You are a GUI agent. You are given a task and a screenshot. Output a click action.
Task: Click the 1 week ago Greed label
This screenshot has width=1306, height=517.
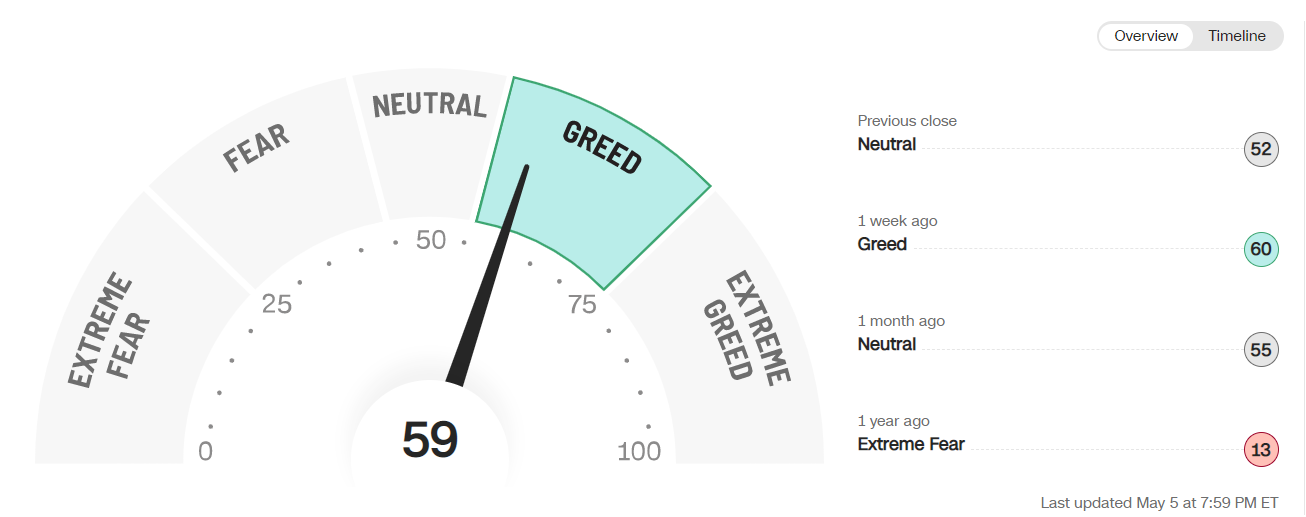point(882,244)
